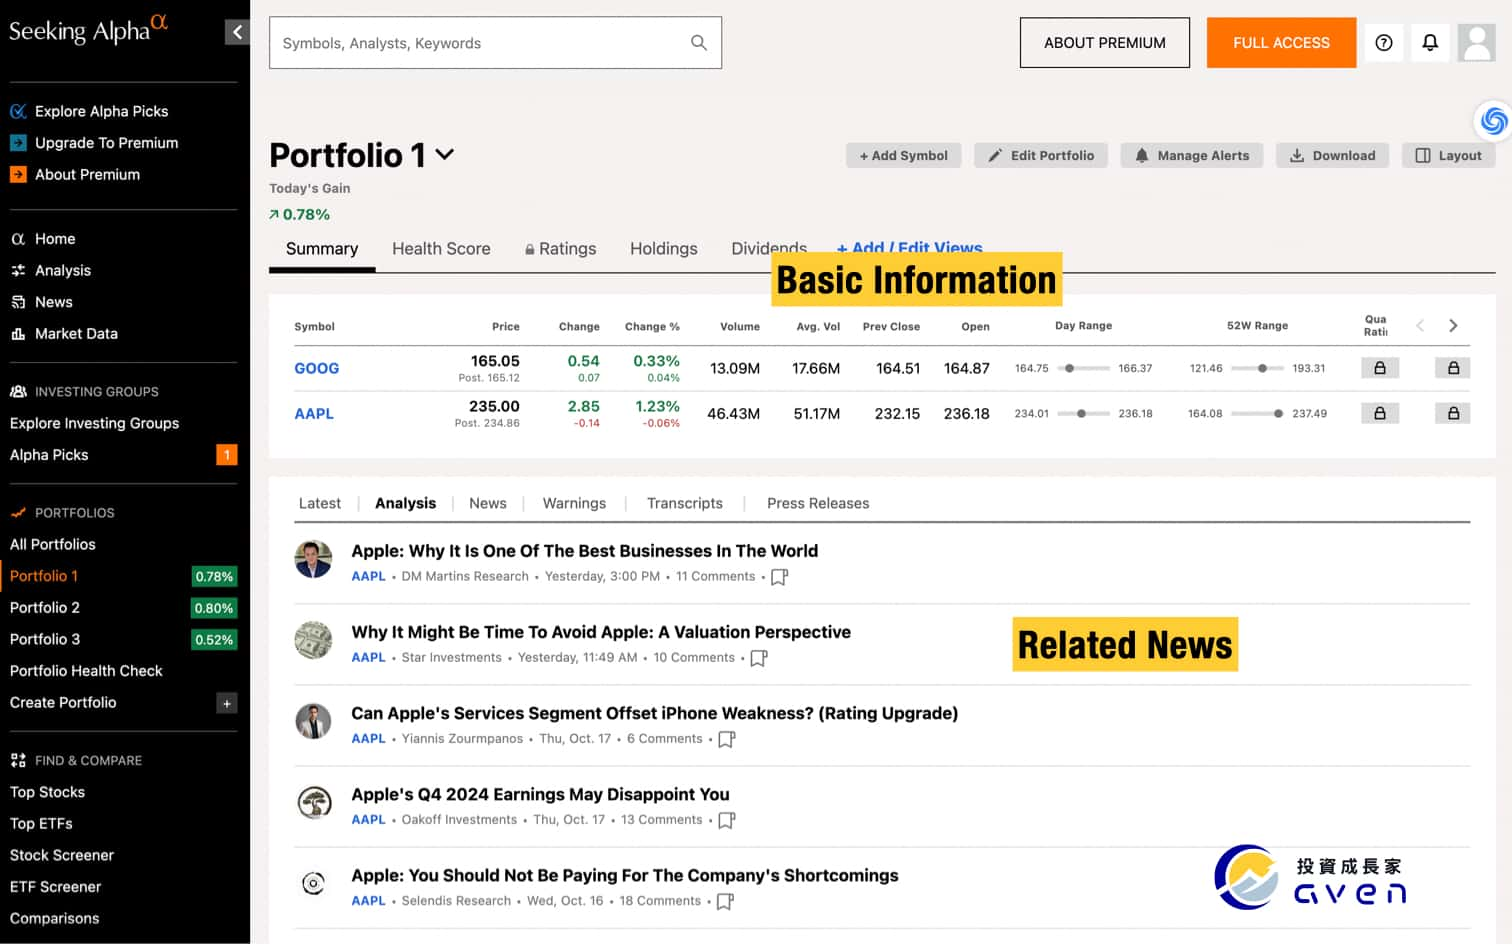Open Top ETFs in the sidebar
The width and height of the screenshot is (1512, 946).
[41, 824]
